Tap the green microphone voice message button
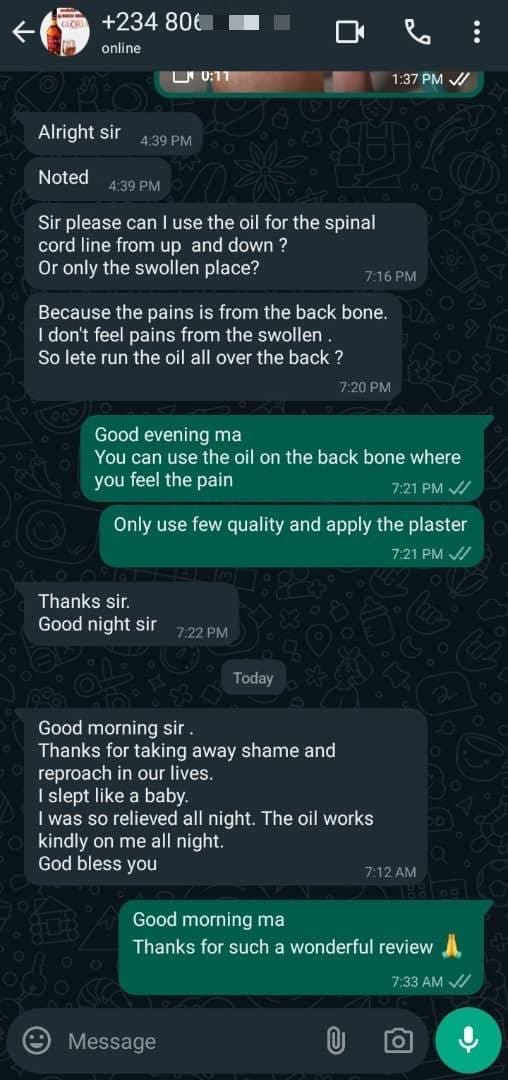Image resolution: width=508 pixels, height=1080 pixels. click(x=469, y=1040)
